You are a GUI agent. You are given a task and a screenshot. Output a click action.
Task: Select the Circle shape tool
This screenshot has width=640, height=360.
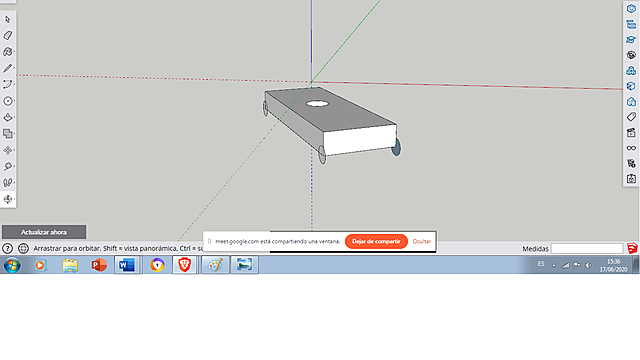[x=8, y=101]
